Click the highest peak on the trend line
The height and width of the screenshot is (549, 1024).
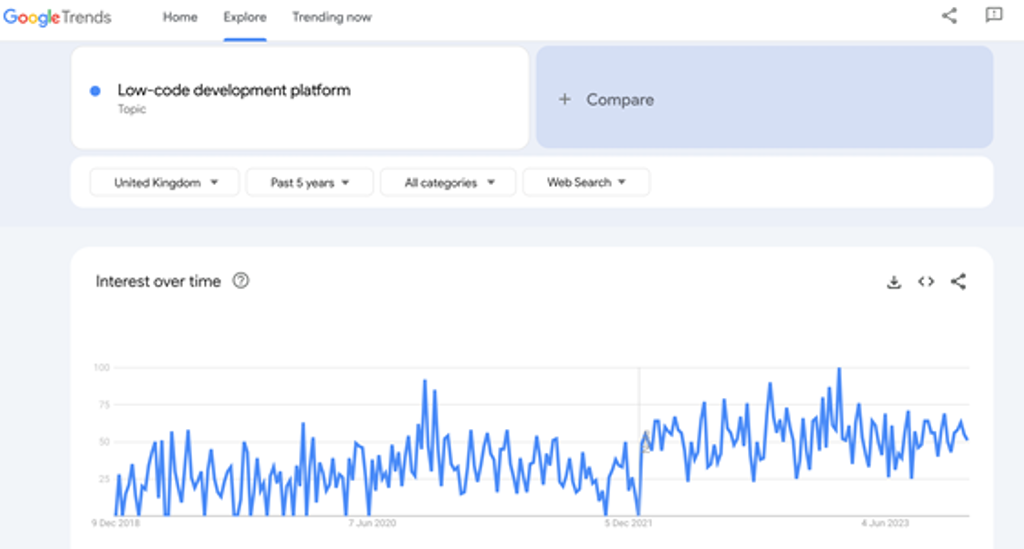click(x=839, y=369)
